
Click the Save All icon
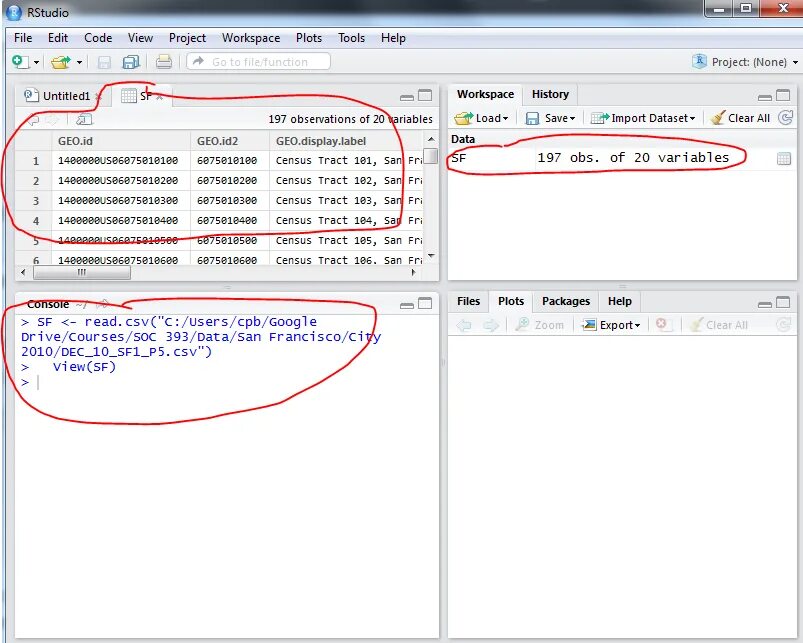tap(131, 62)
